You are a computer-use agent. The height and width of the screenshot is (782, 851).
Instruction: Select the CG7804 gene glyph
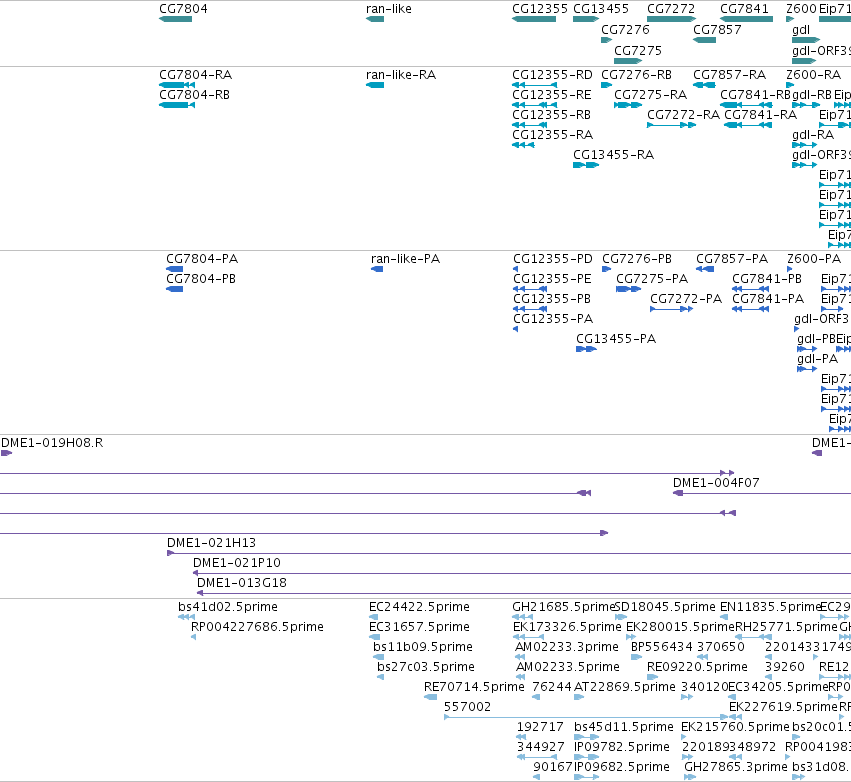pos(175,19)
